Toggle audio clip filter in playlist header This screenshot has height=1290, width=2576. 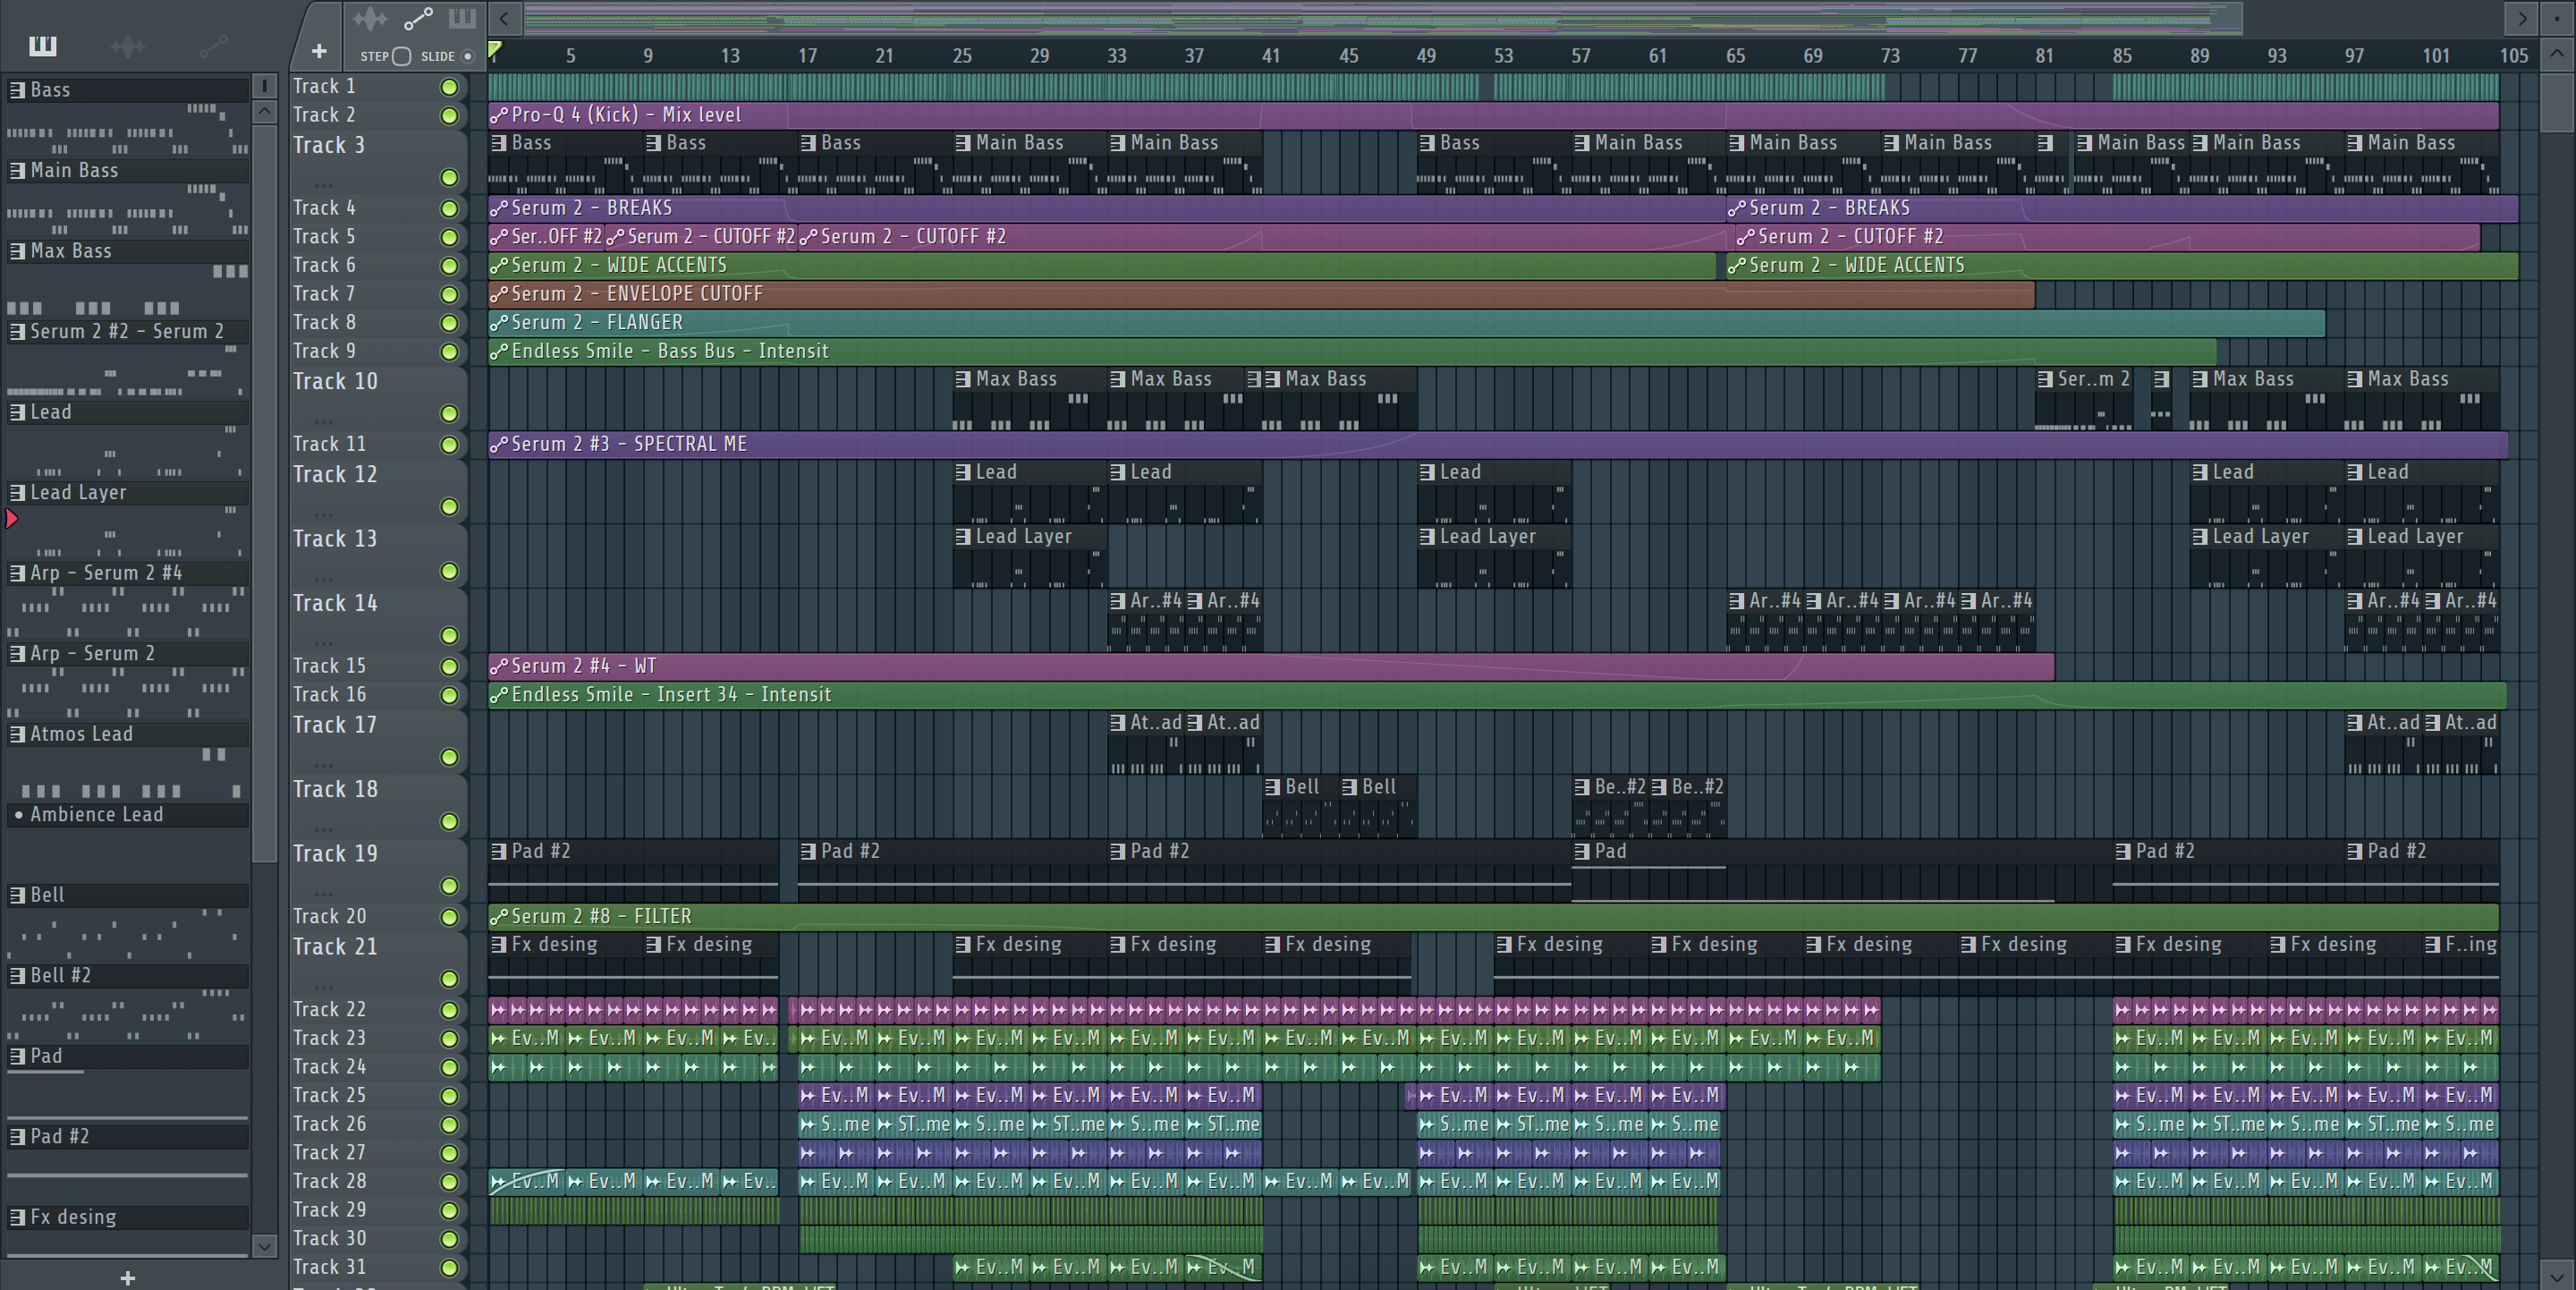370,18
